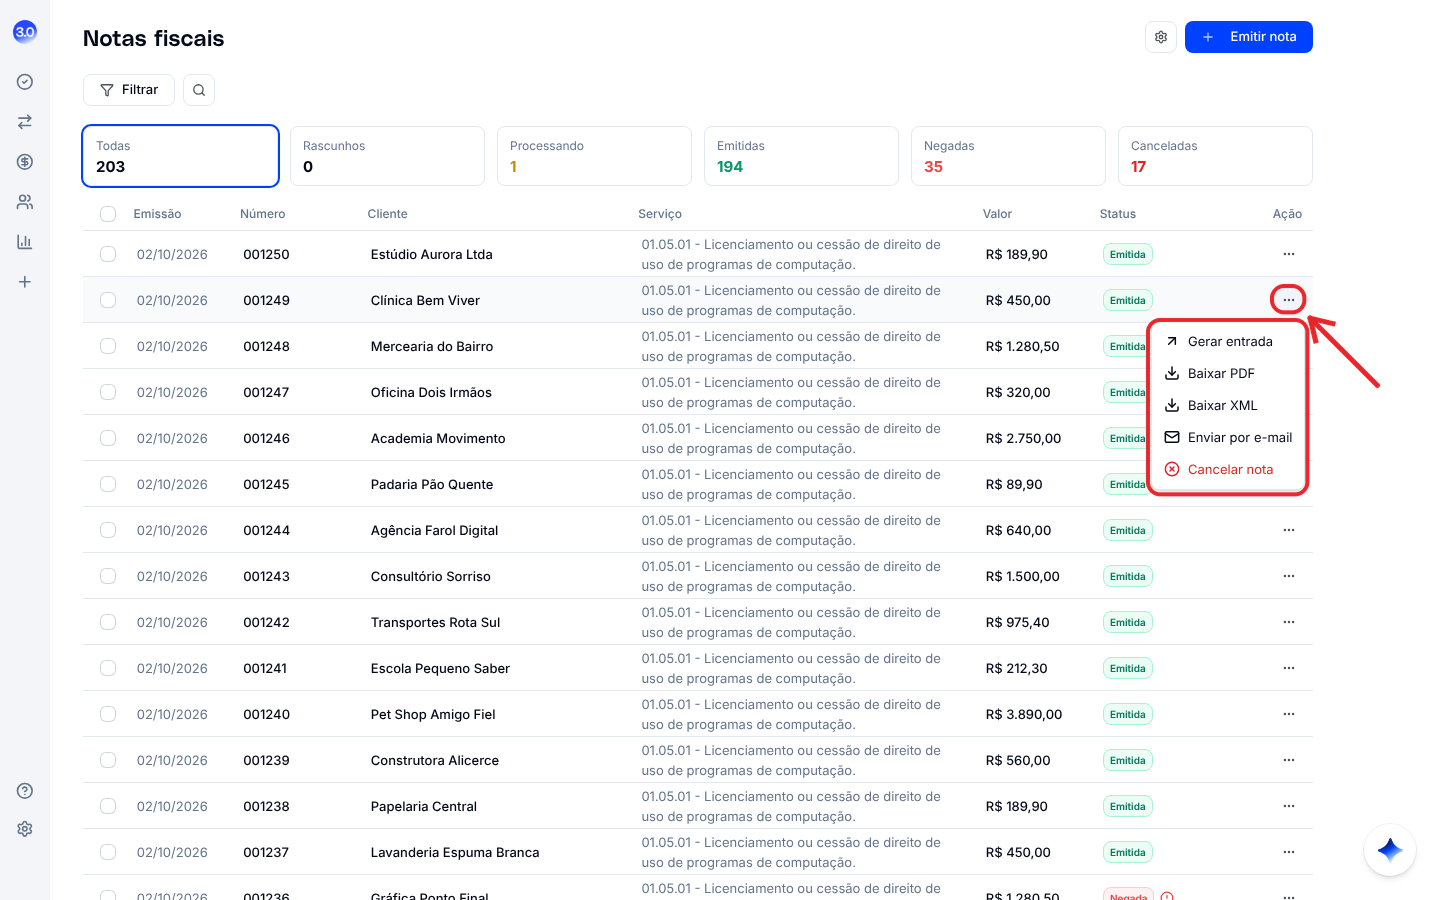Click the download icon for Baixar PDF
1440x900 pixels.
pos(1172,373)
